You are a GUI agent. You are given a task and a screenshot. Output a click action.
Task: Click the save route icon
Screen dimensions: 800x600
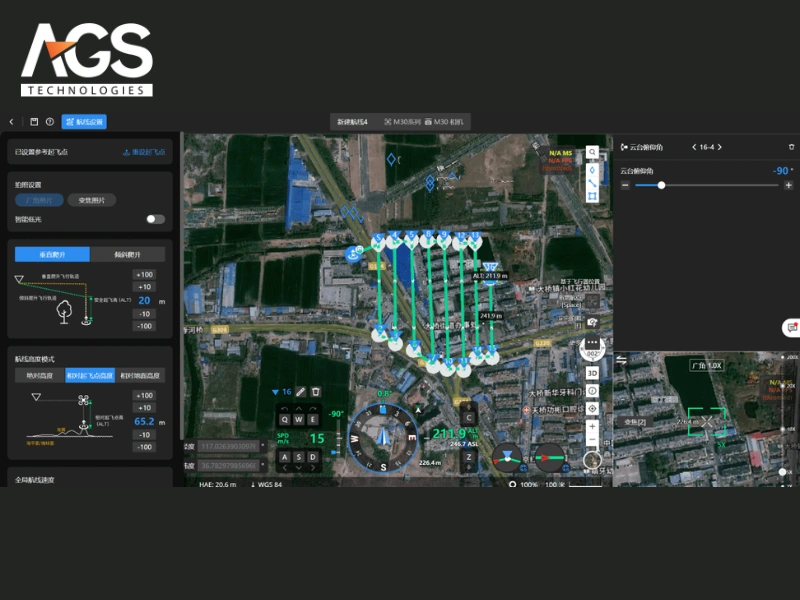coord(34,122)
